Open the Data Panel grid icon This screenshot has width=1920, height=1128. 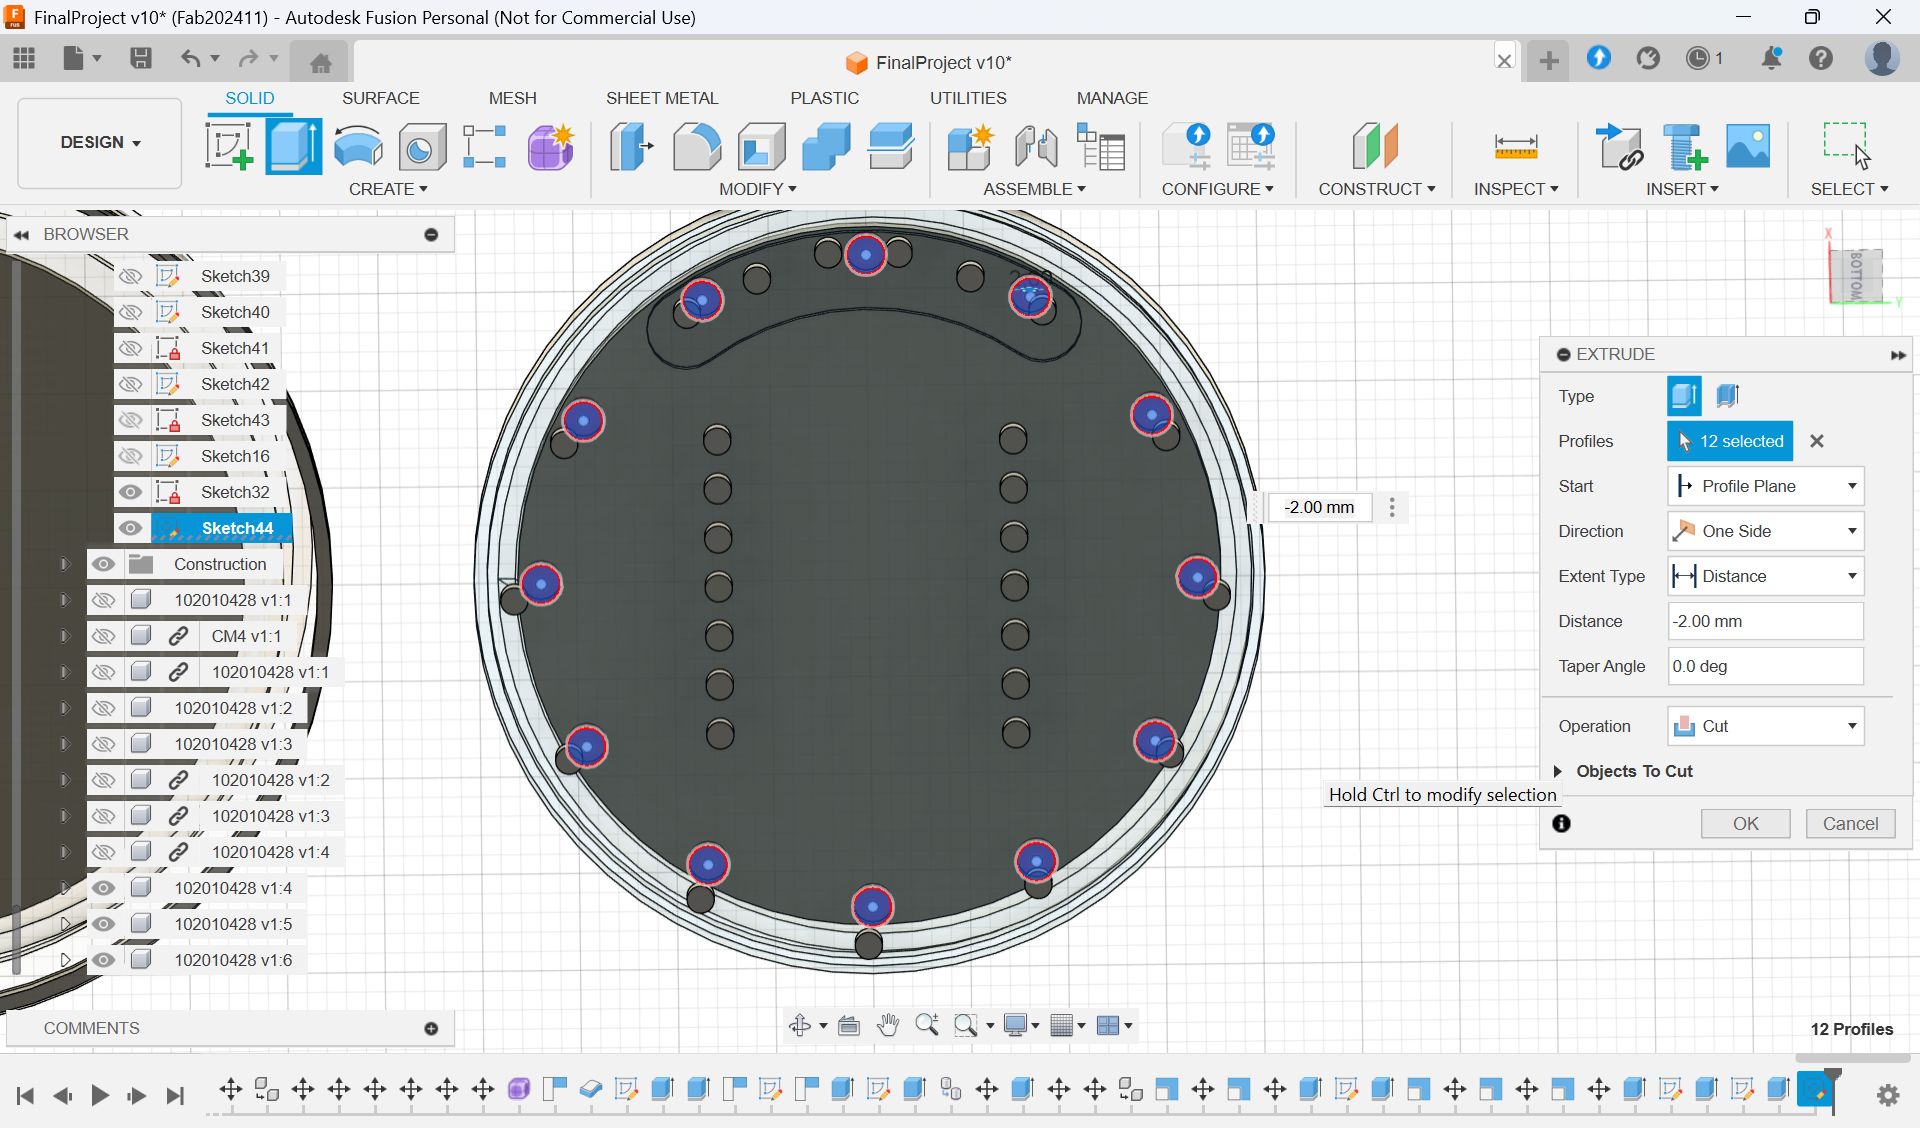point(24,58)
